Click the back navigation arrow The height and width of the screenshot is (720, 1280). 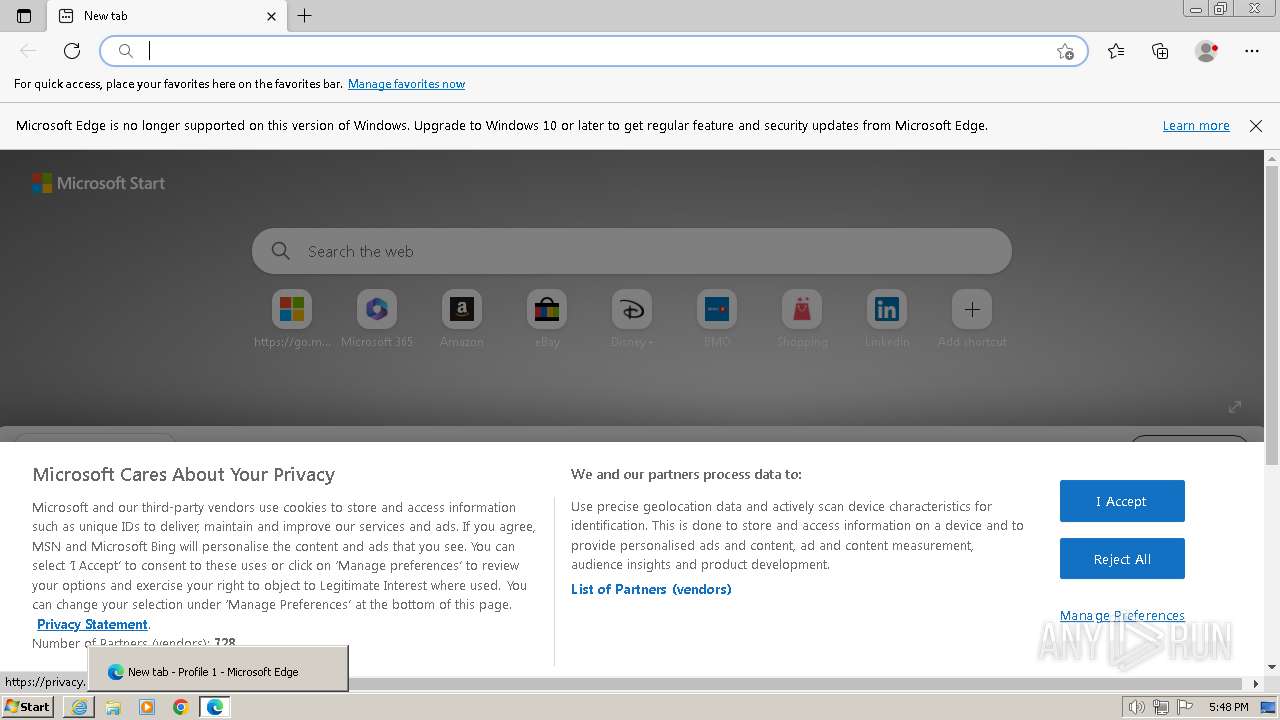pyautogui.click(x=28, y=51)
